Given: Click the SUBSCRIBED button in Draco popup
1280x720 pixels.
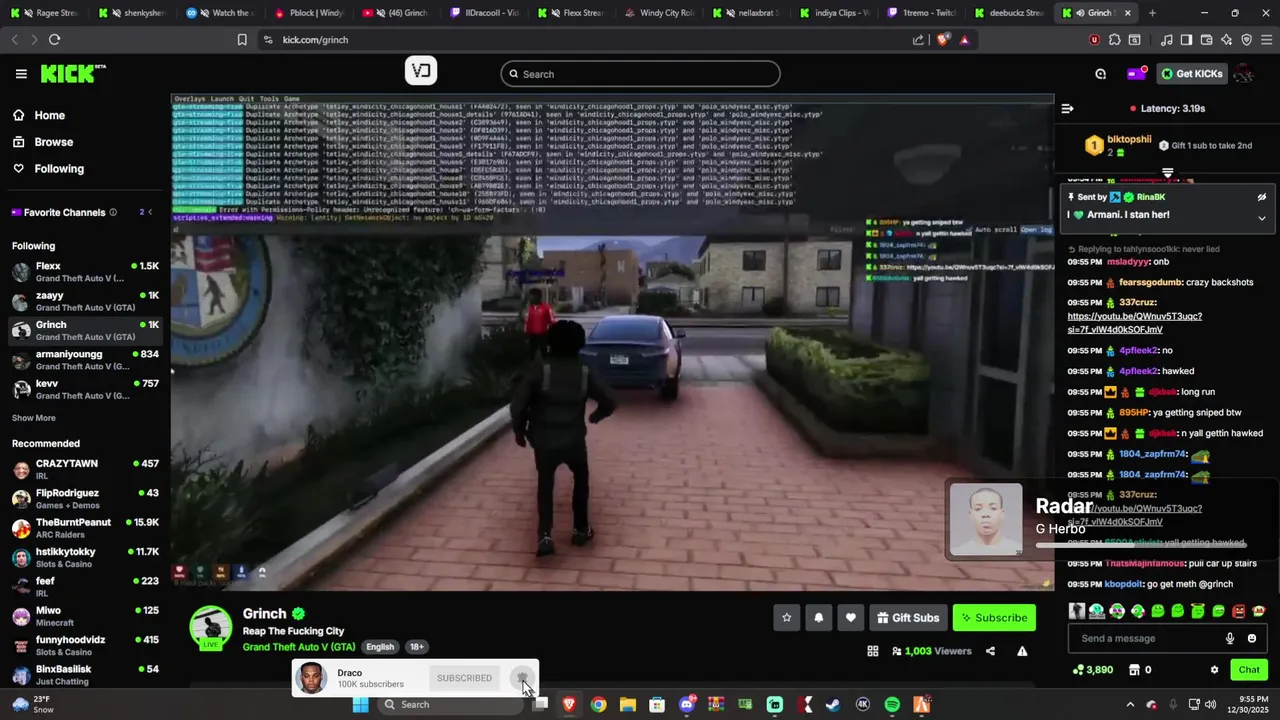Looking at the screenshot, I should click(x=464, y=678).
